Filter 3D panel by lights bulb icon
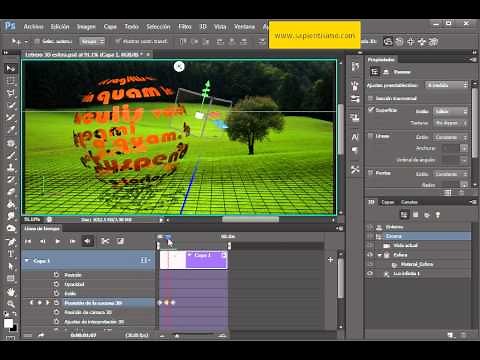Screen dimensions: 480x360 pos(438,215)
